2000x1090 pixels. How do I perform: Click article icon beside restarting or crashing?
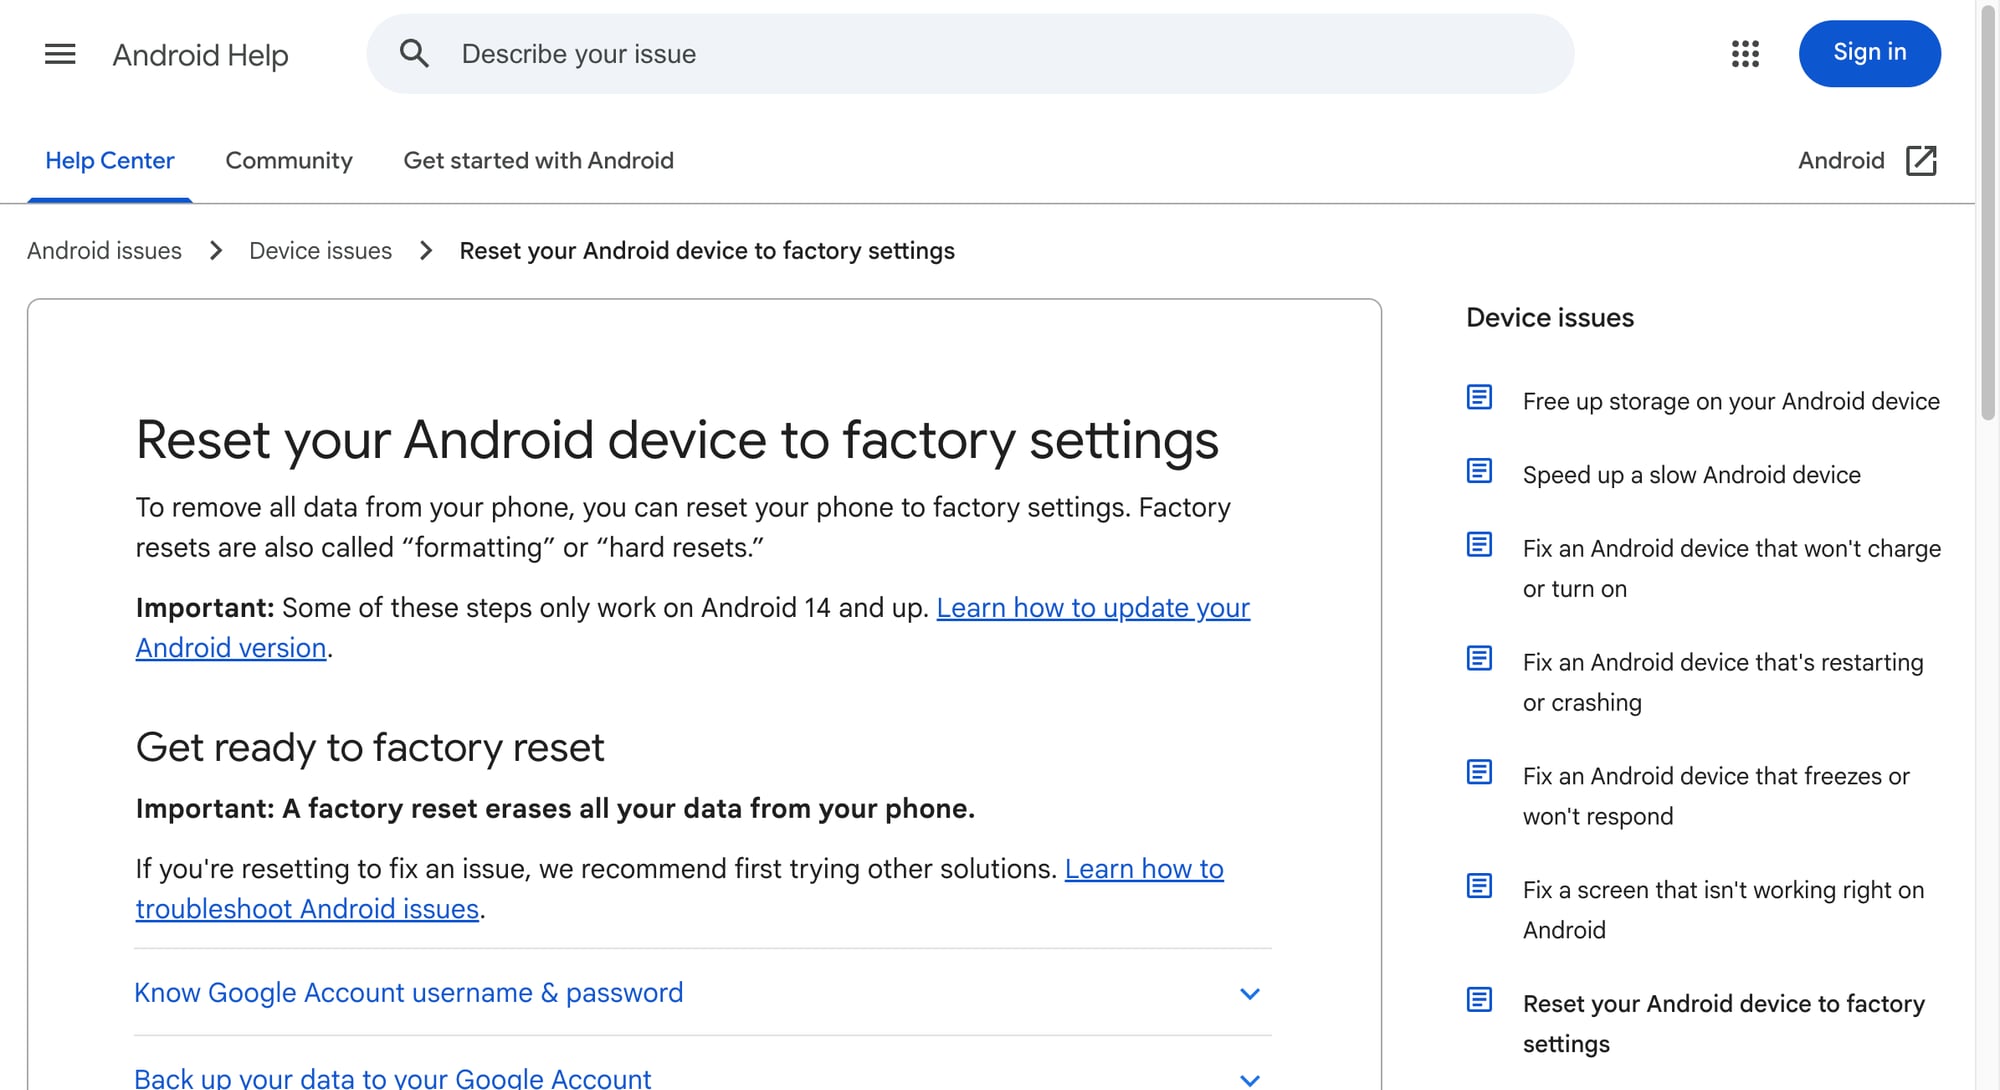click(1479, 659)
